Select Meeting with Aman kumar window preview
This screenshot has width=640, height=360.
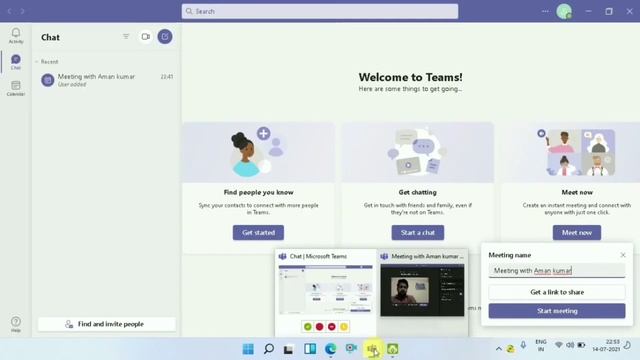(422, 290)
